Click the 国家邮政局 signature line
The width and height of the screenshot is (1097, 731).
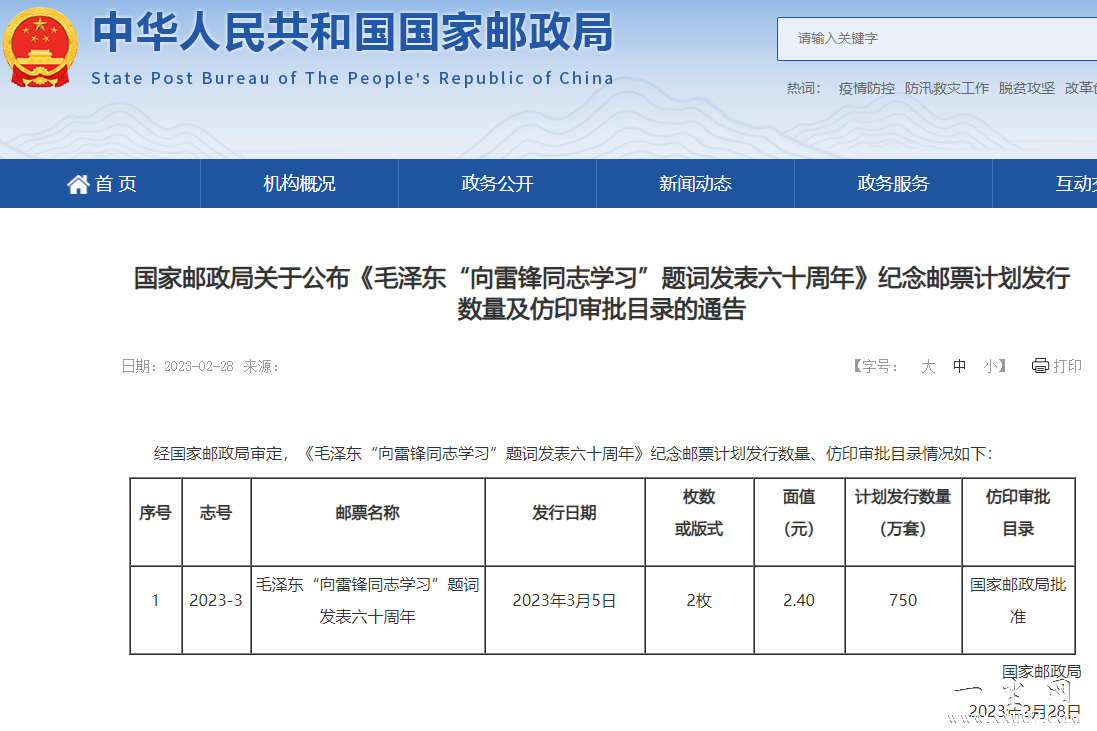tap(1041, 672)
